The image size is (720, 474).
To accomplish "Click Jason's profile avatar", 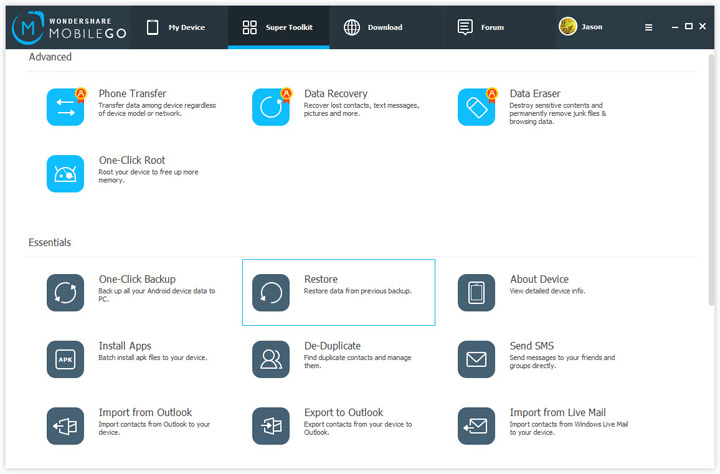I will click(568, 27).
